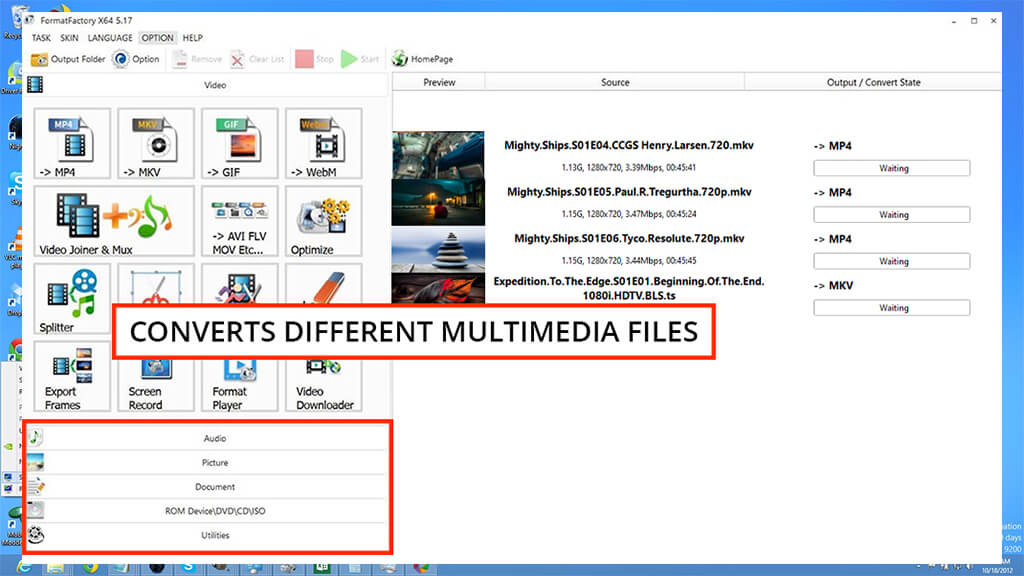Click Clear List in the toolbar

pyautogui.click(x=257, y=59)
